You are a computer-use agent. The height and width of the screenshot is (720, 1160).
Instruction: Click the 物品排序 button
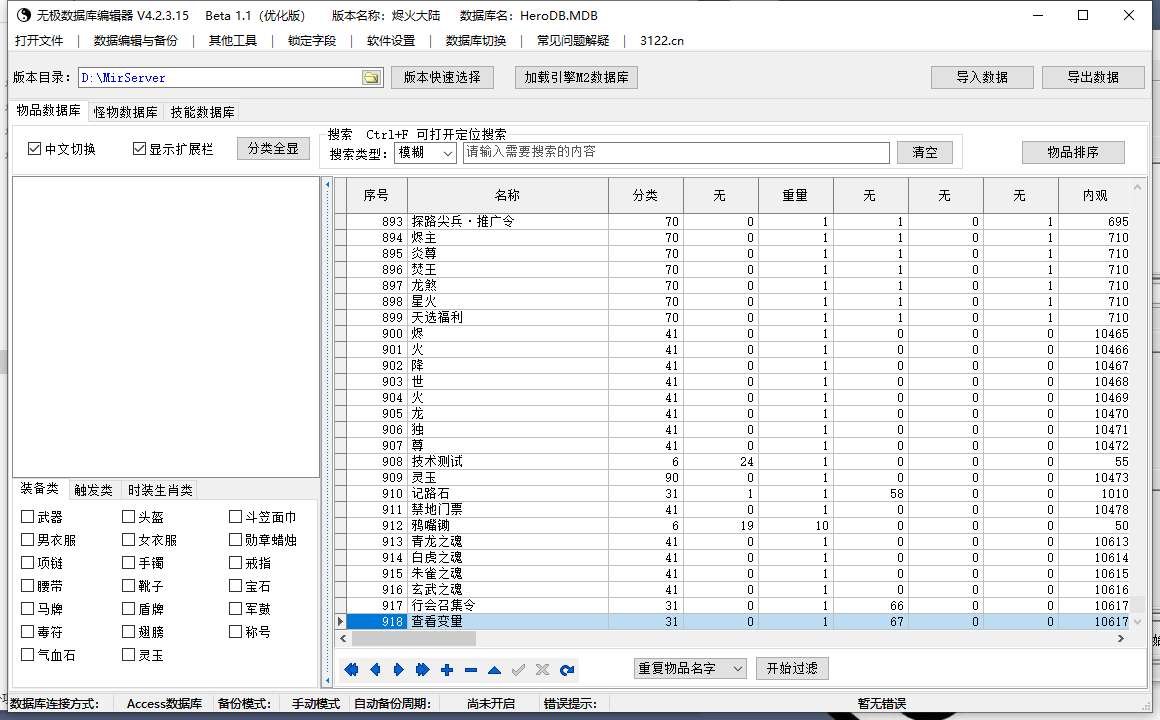(x=1073, y=152)
